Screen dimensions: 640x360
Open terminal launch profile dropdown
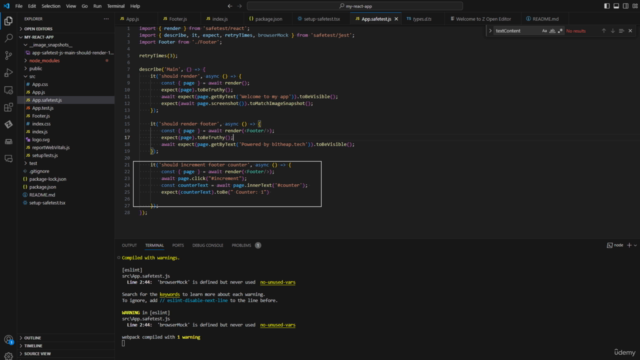[636, 245]
